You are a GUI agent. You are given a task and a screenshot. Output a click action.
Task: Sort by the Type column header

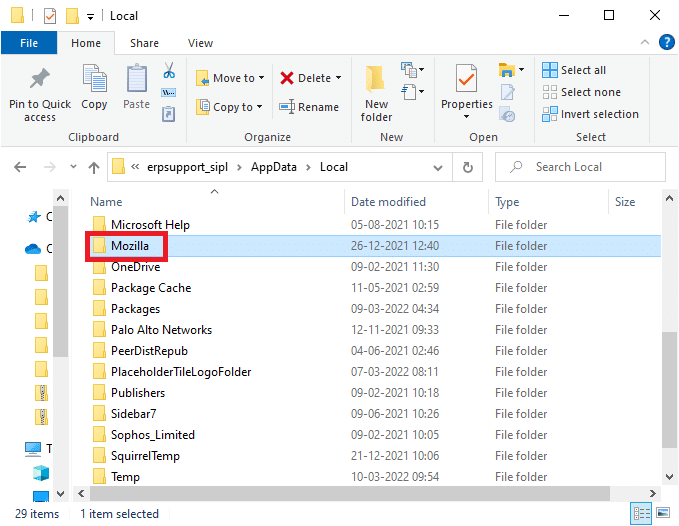pyautogui.click(x=507, y=202)
